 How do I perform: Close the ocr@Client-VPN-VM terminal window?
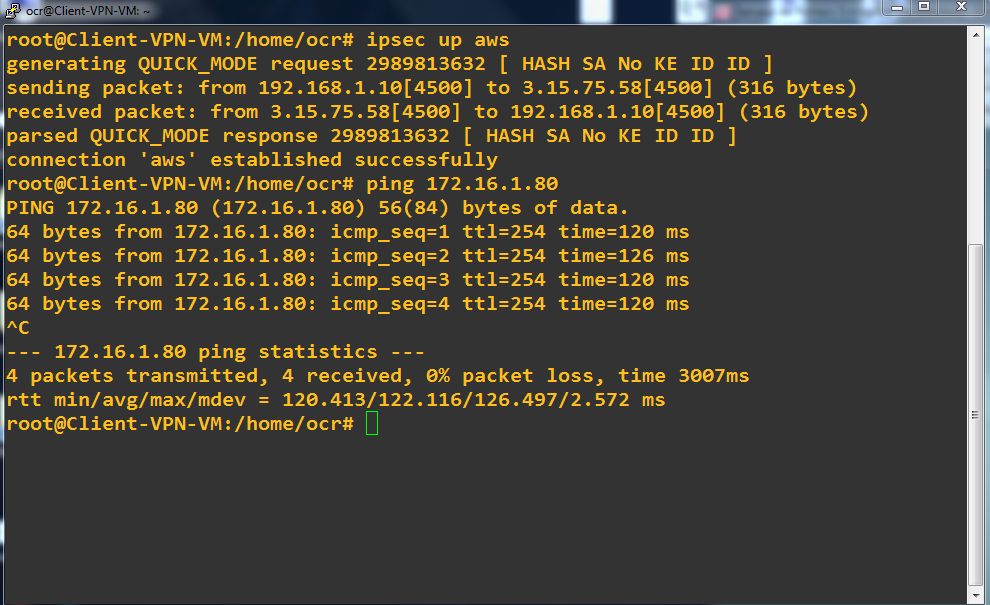[961, 8]
